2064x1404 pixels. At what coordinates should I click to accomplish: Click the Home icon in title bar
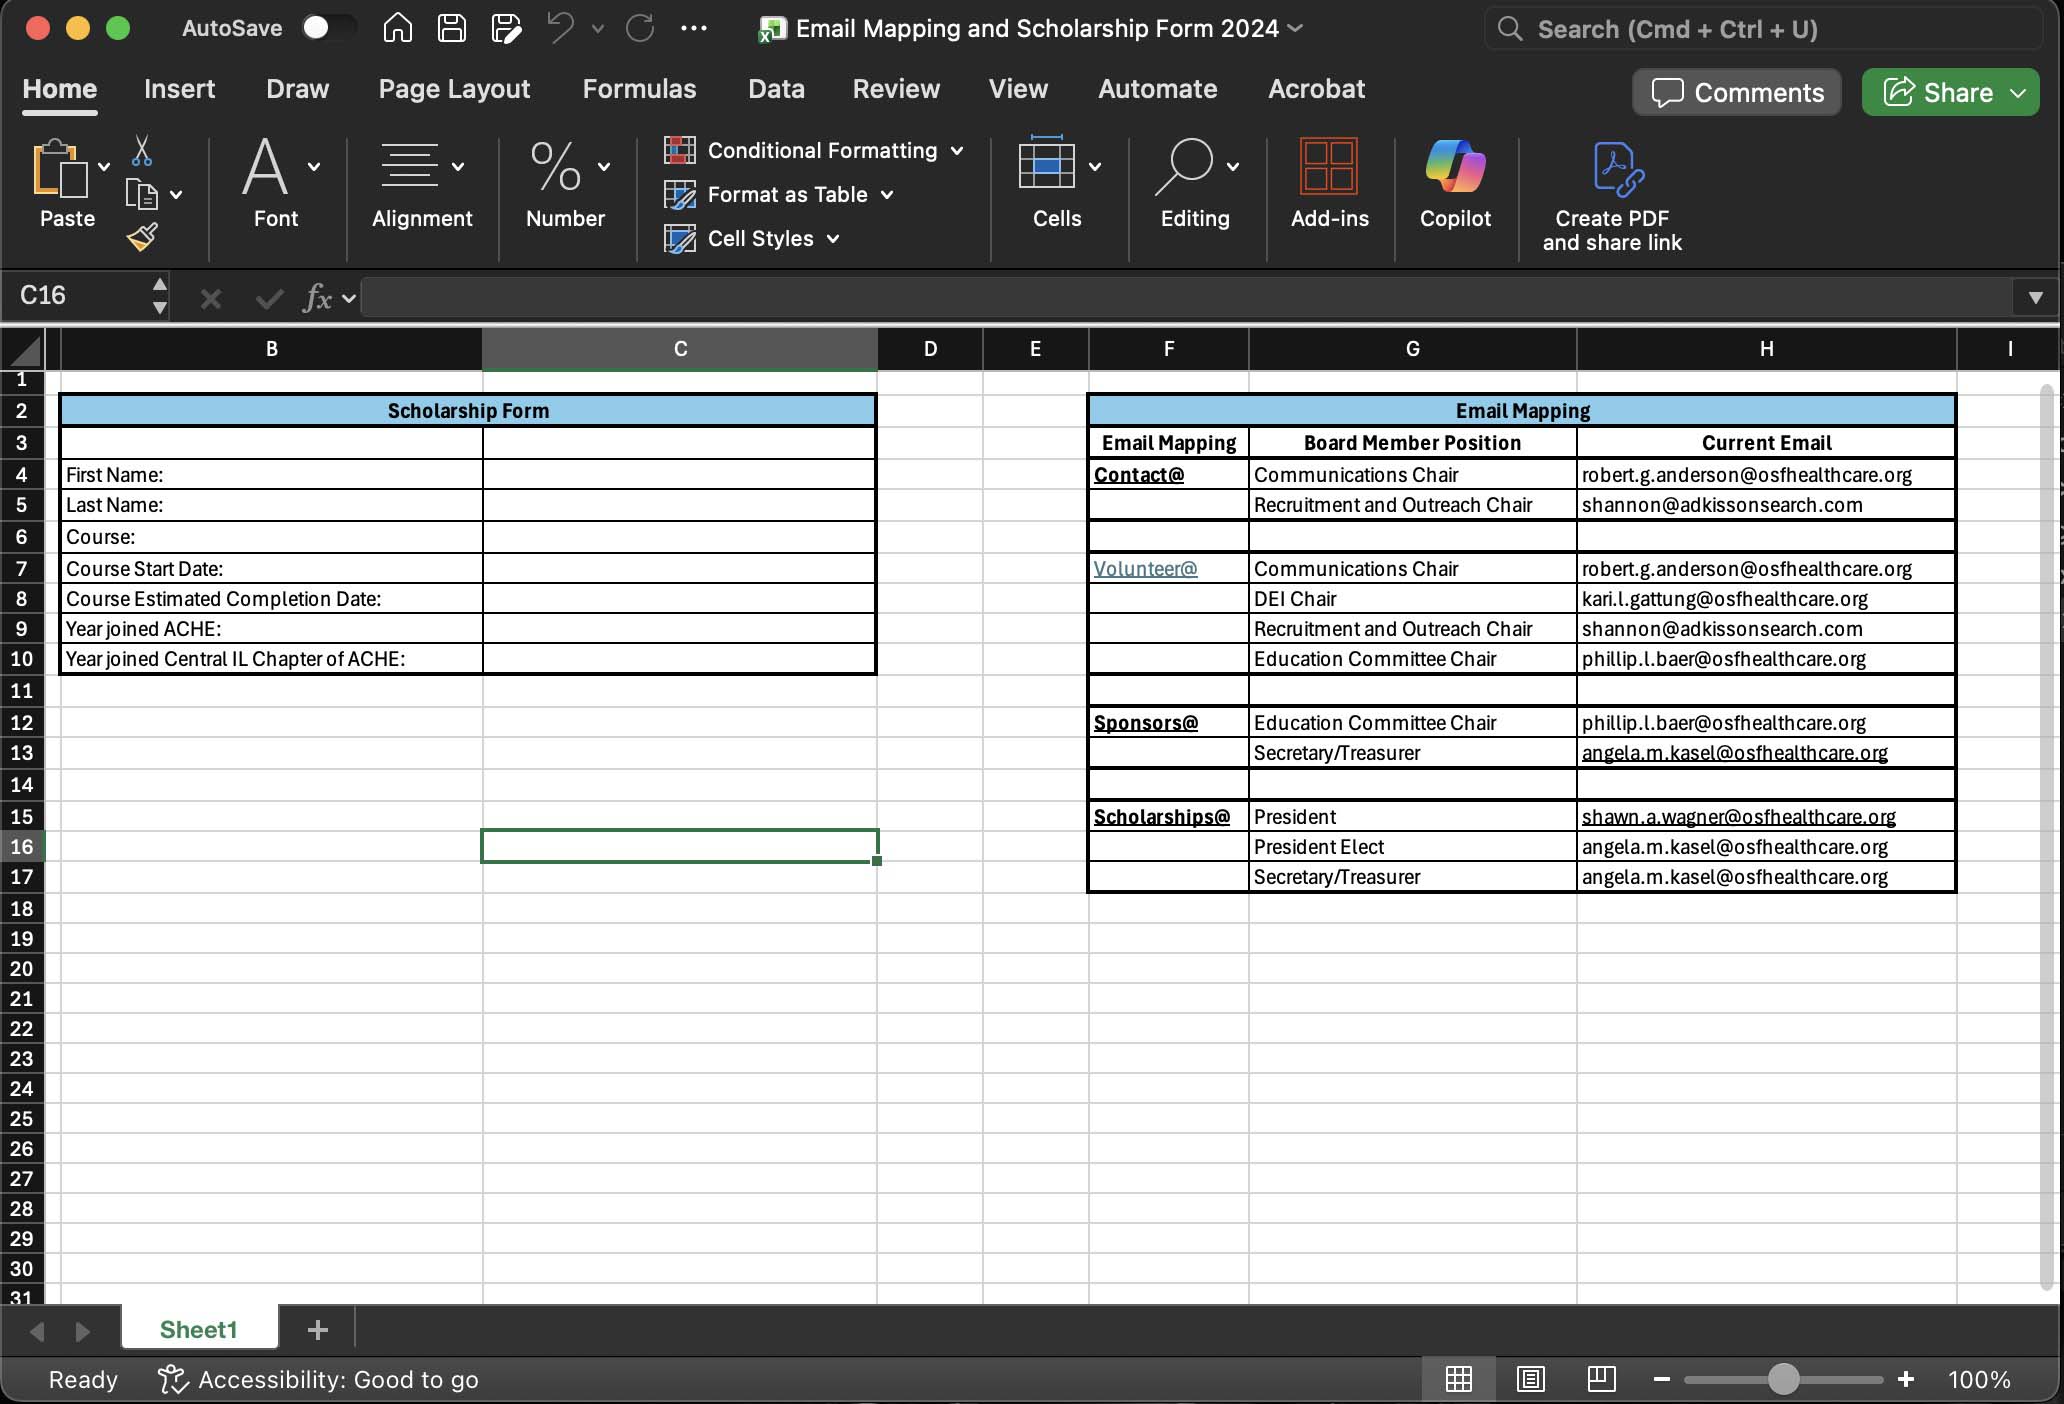tap(398, 28)
